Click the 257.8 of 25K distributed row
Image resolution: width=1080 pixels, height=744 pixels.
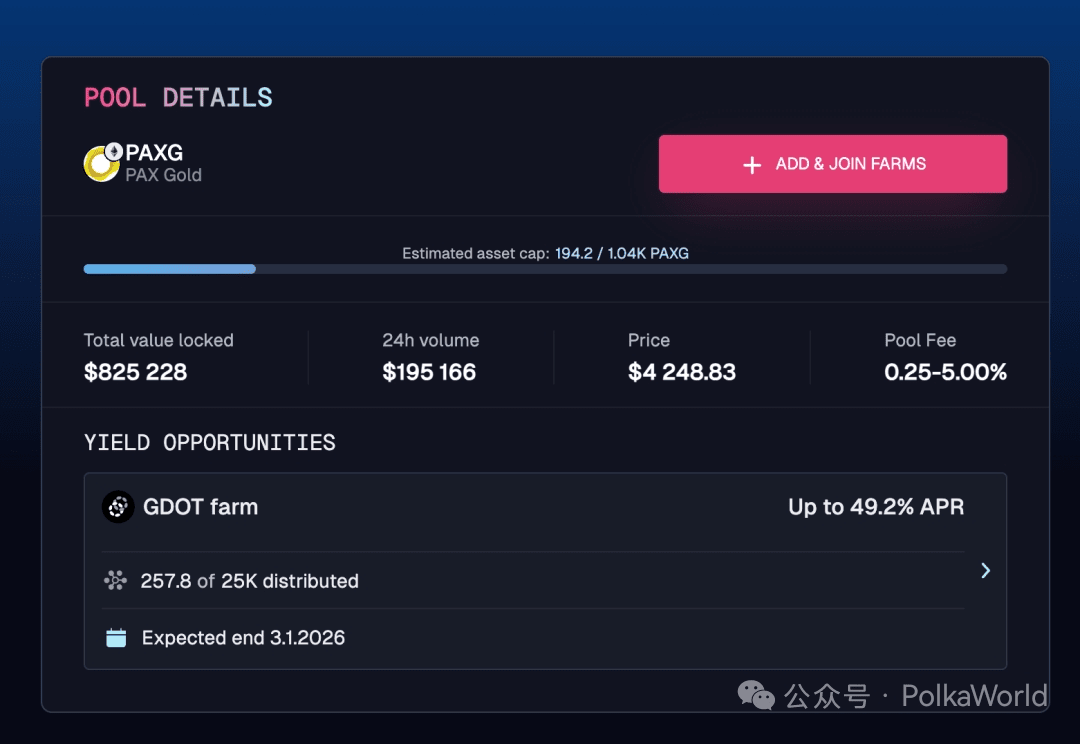[249, 581]
